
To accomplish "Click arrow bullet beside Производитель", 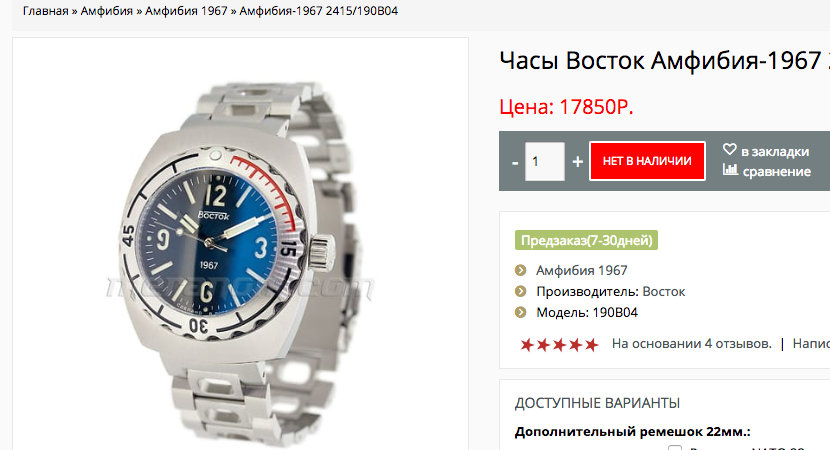I will coord(520,292).
